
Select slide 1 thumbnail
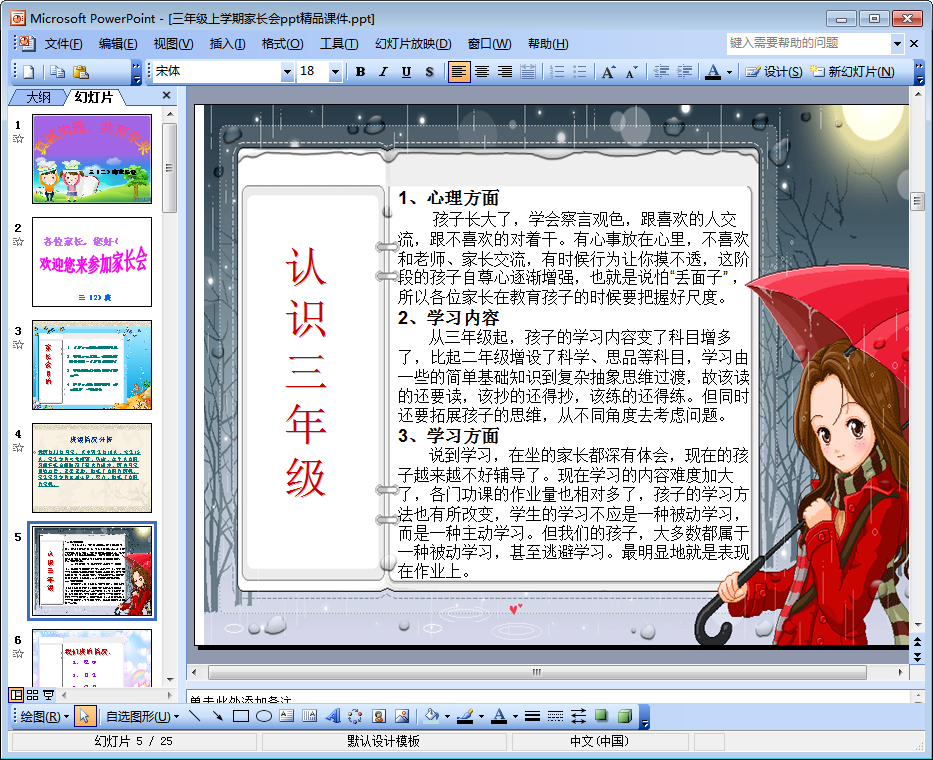[92, 159]
